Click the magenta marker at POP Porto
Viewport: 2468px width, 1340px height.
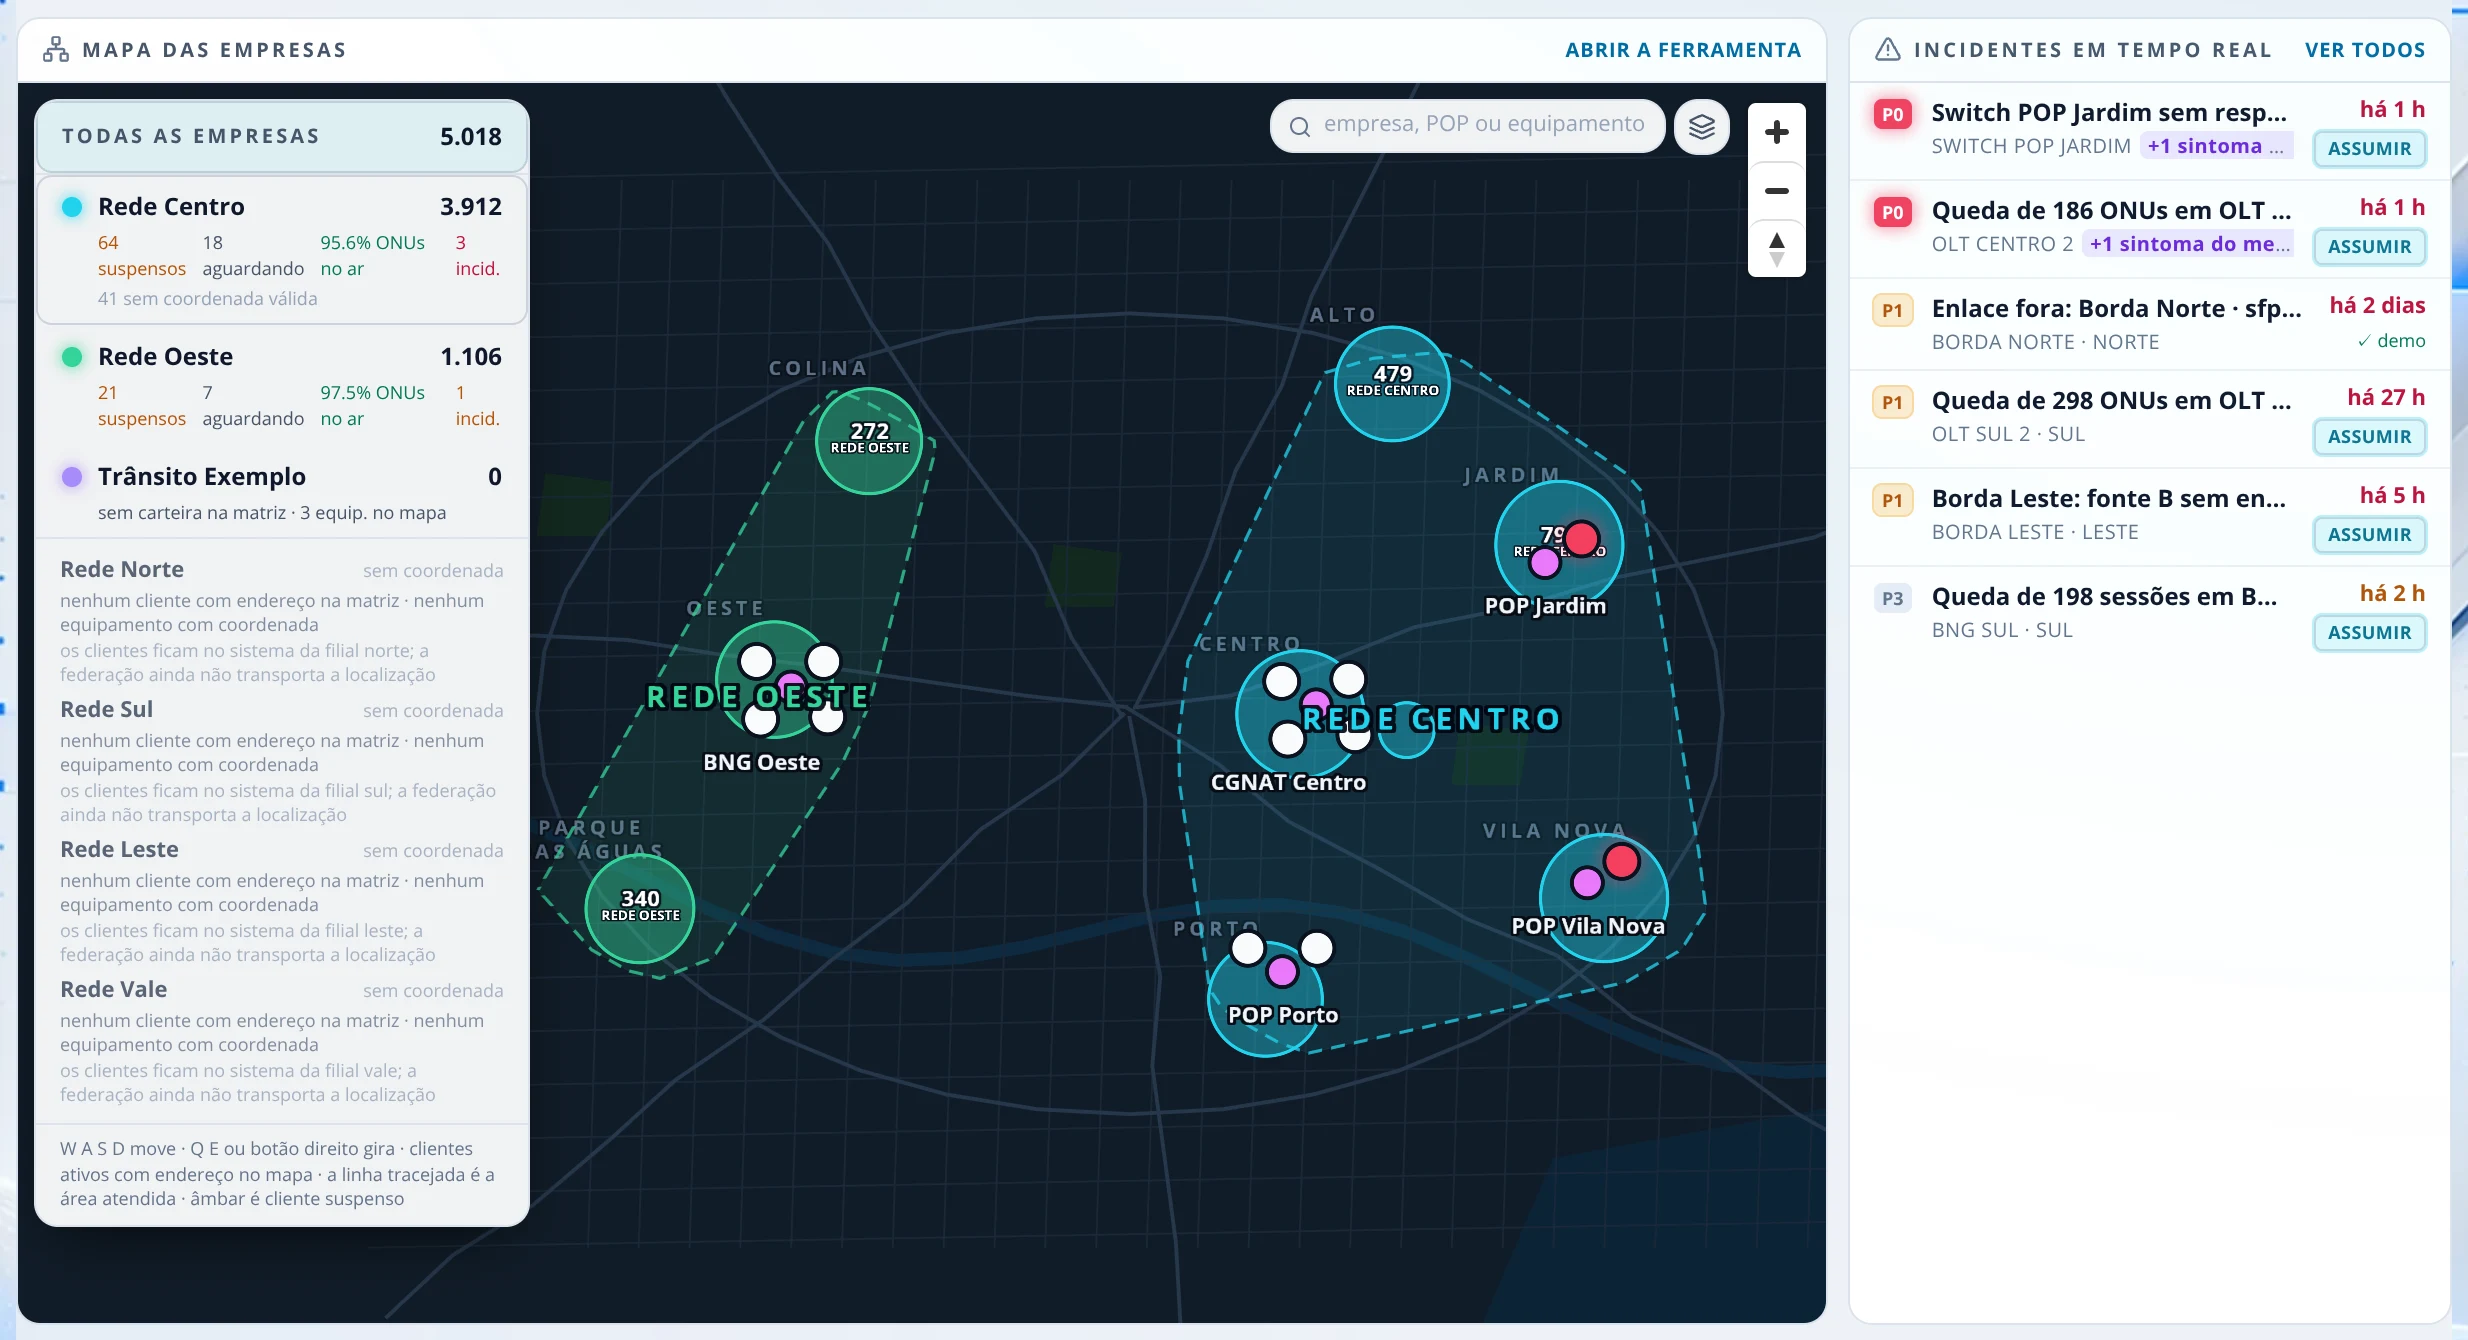[x=1282, y=971]
